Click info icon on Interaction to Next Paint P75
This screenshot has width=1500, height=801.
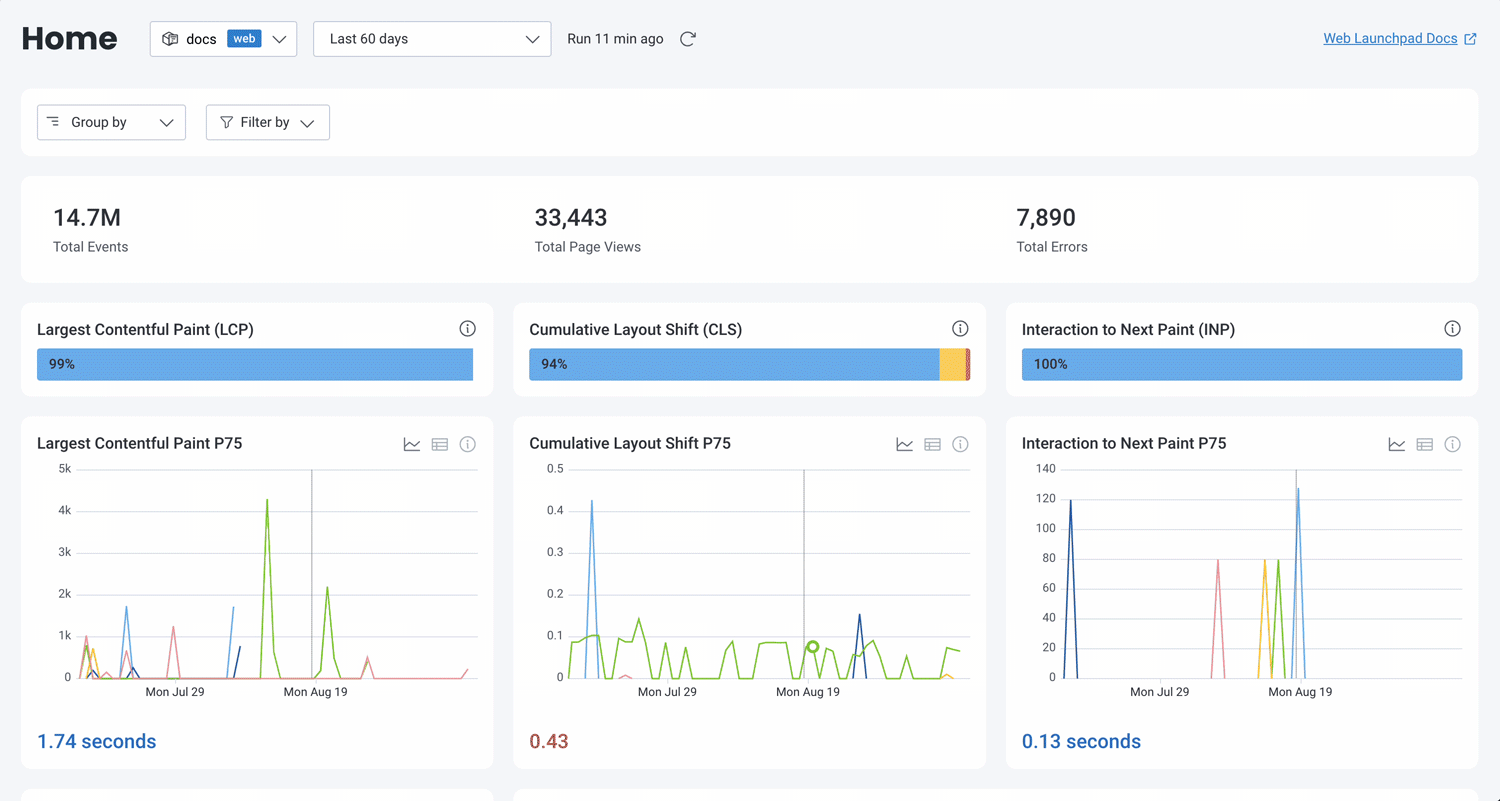(1452, 444)
